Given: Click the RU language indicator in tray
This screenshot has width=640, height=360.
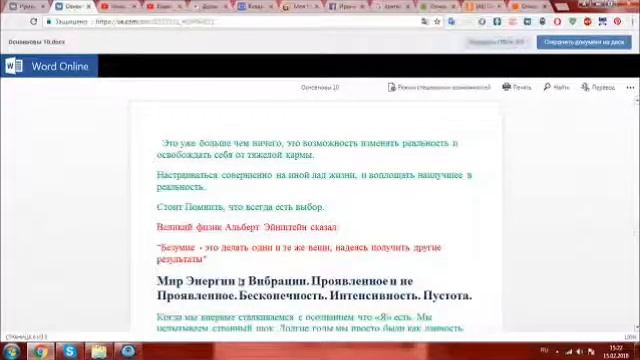Looking at the screenshot, I should (x=544, y=350).
